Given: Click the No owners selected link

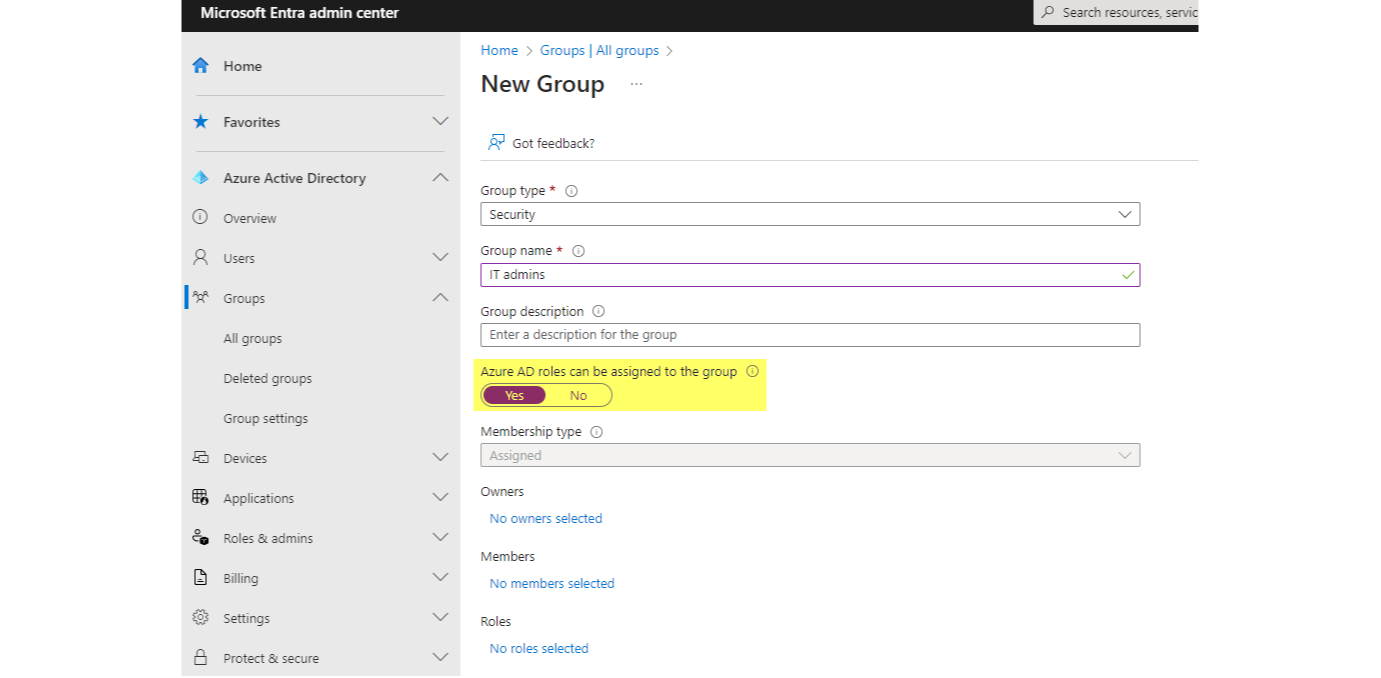Looking at the screenshot, I should tap(546, 518).
